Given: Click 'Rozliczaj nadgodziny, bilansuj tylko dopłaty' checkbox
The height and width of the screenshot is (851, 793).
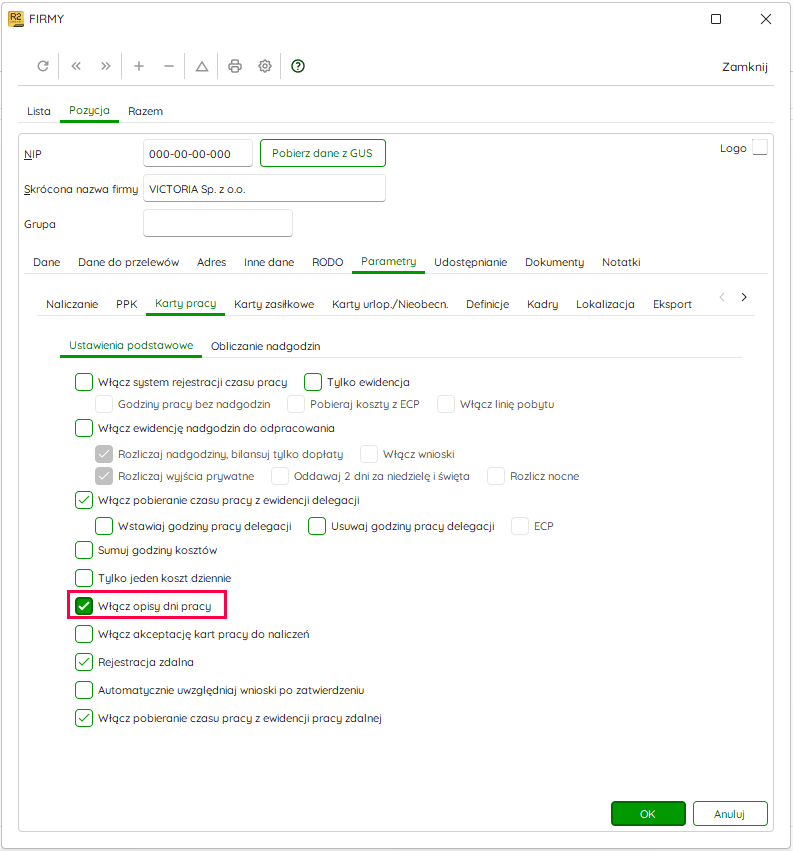Looking at the screenshot, I should (x=104, y=454).
